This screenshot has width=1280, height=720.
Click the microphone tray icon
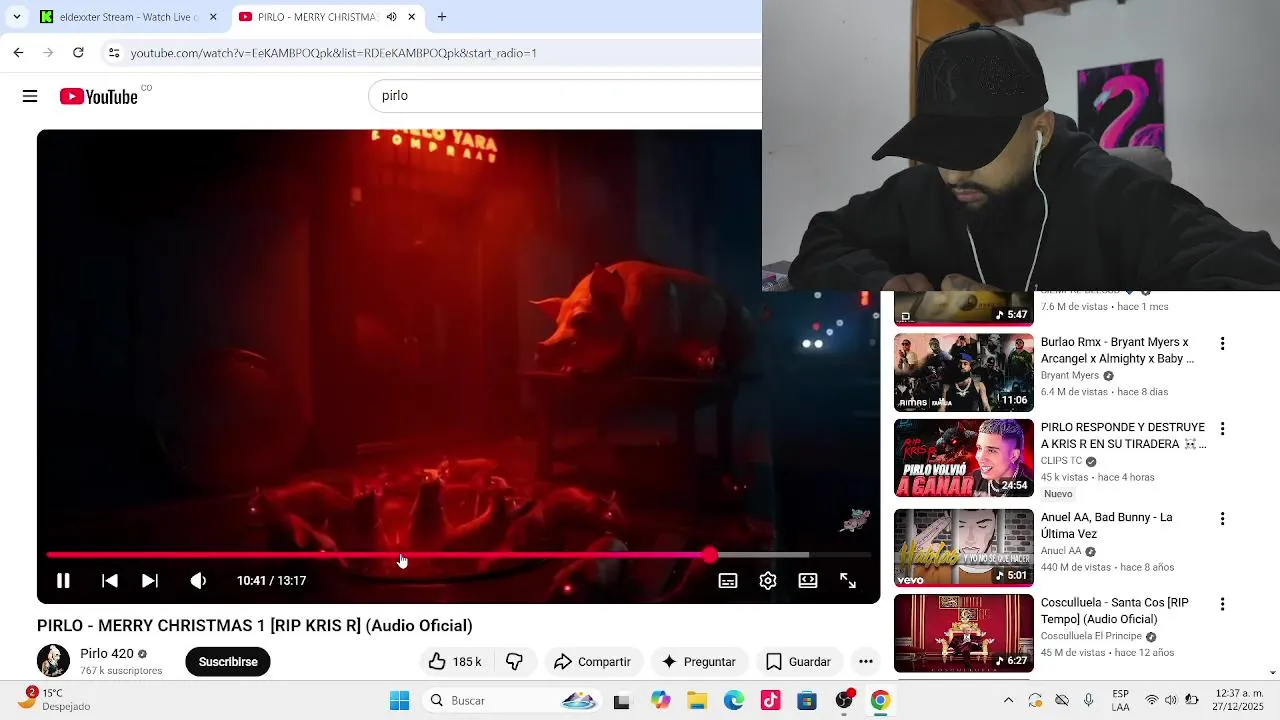1089,700
